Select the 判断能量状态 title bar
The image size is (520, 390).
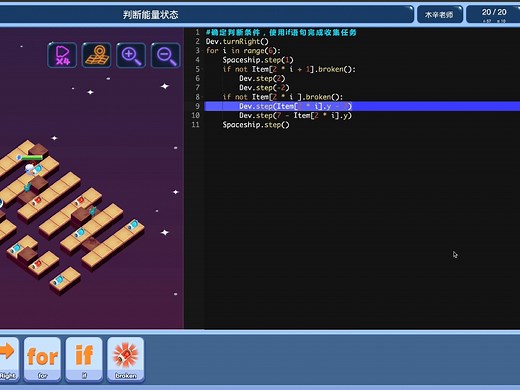pyautogui.click(x=151, y=15)
